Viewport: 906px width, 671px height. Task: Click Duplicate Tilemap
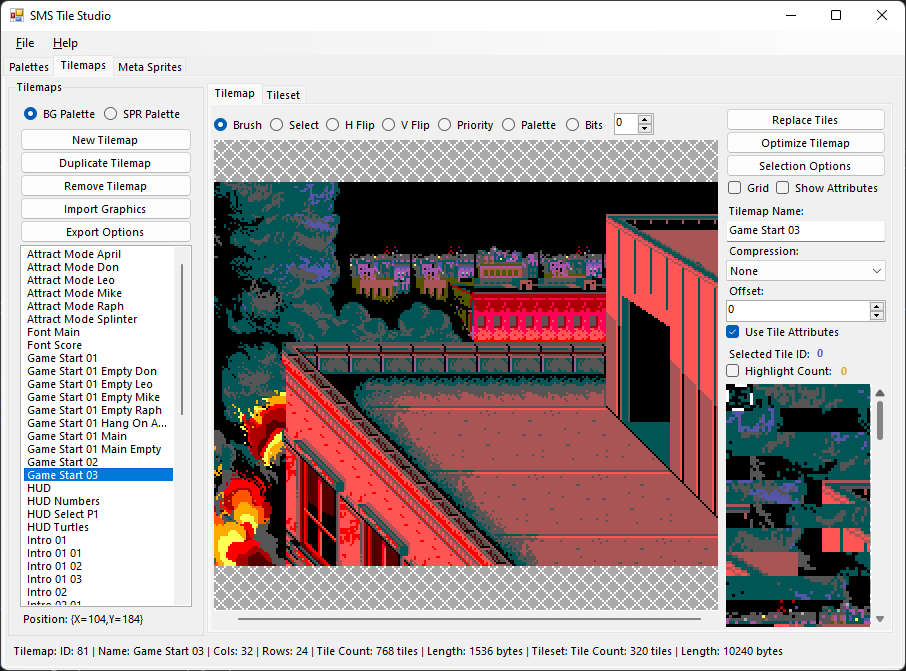click(105, 163)
